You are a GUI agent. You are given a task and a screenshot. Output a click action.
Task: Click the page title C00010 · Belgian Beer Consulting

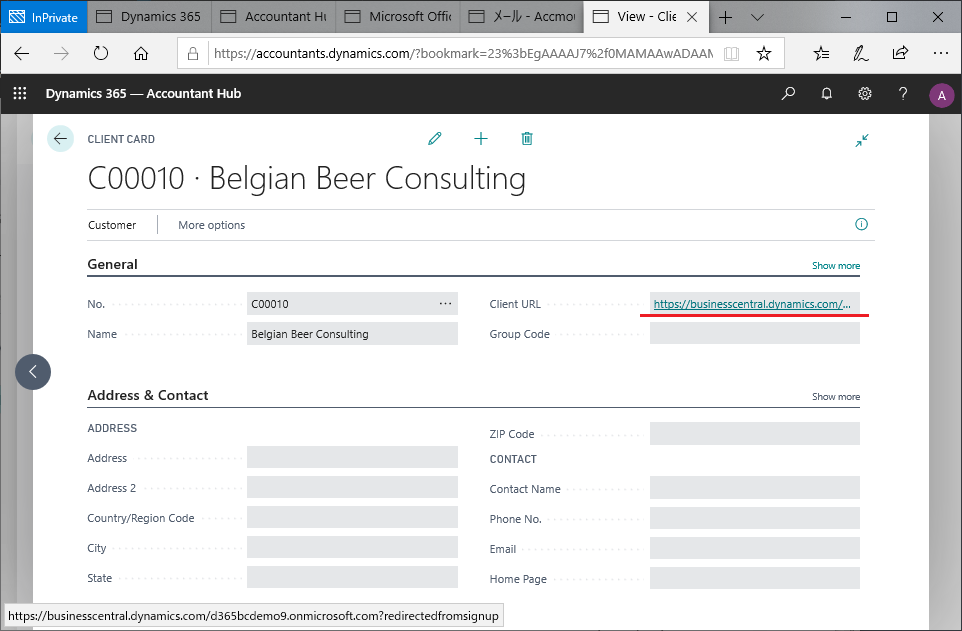click(x=307, y=179)
